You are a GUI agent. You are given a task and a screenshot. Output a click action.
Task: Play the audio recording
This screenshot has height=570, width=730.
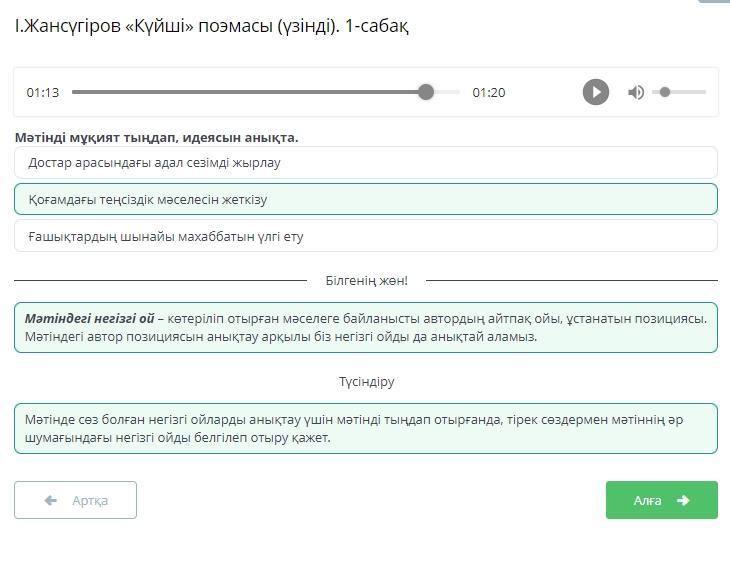pyautogui.click(x=596, y=92)
